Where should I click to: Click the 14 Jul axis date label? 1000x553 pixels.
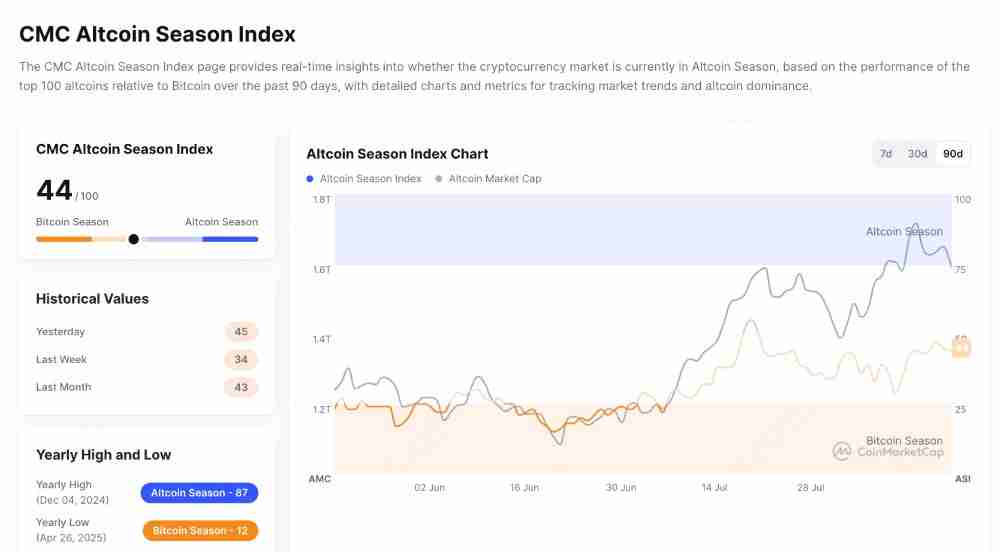pos(714,488)
